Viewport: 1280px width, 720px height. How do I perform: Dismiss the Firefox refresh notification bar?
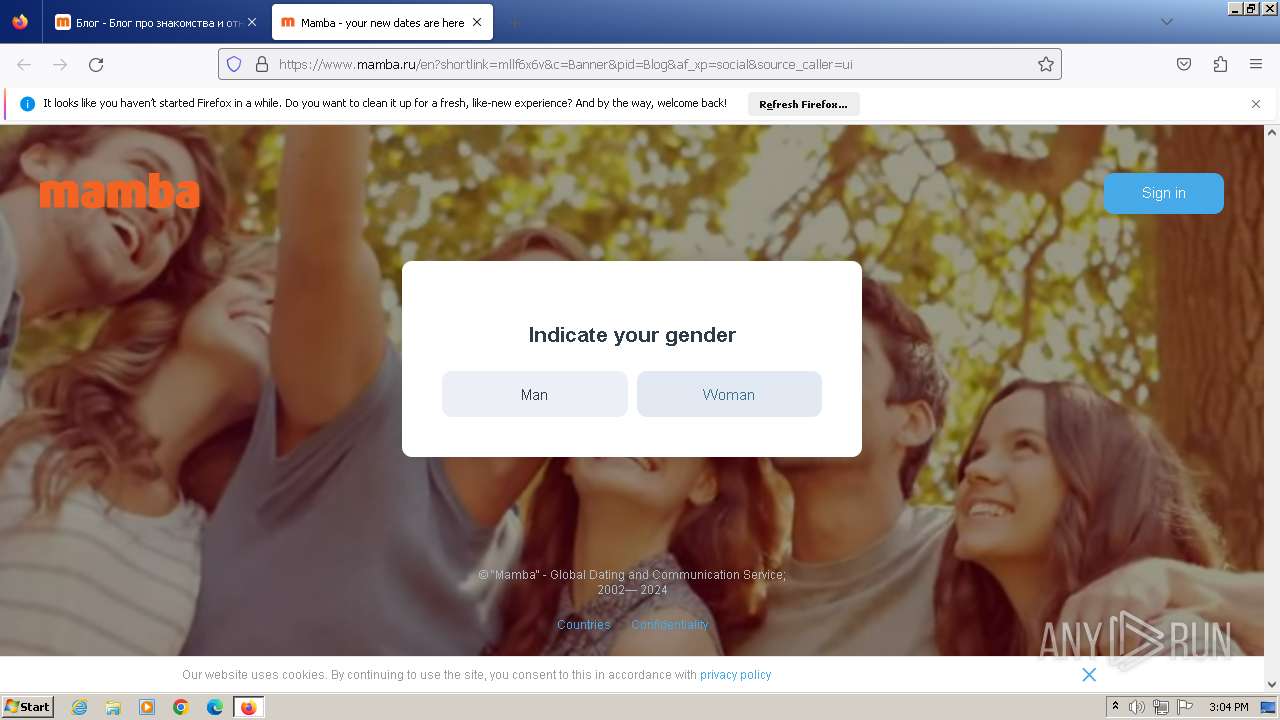coord(1256,104)
